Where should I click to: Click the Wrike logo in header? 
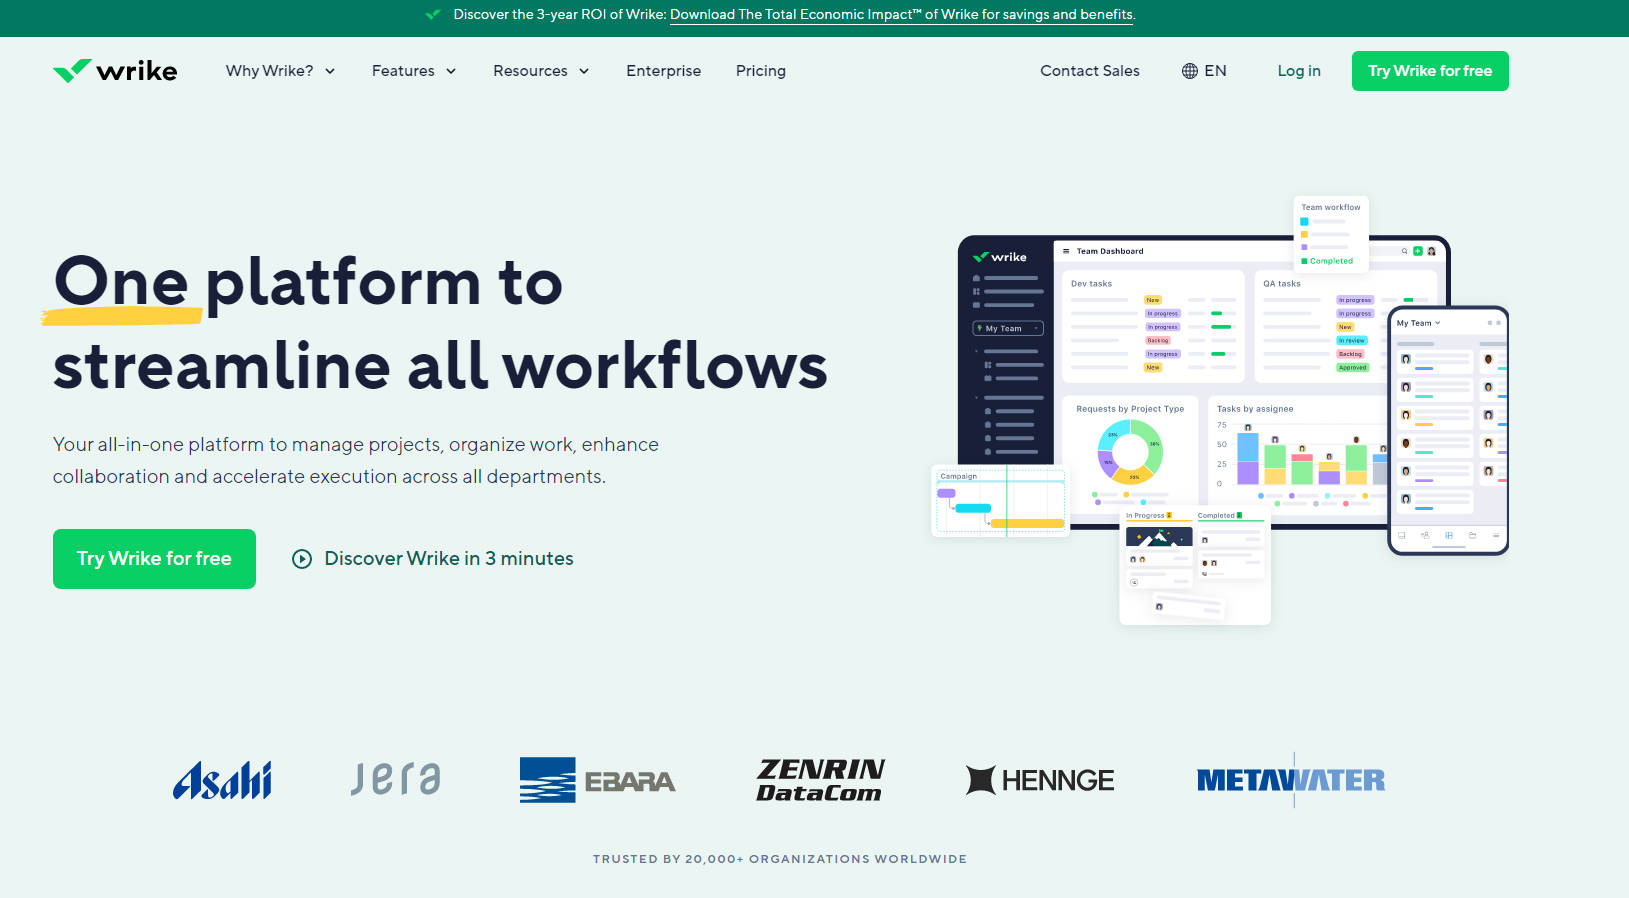pos(115,71)
